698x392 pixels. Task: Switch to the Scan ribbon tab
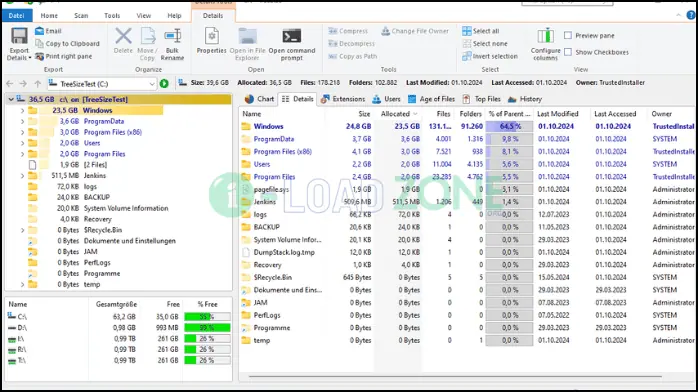pos(81,16)
